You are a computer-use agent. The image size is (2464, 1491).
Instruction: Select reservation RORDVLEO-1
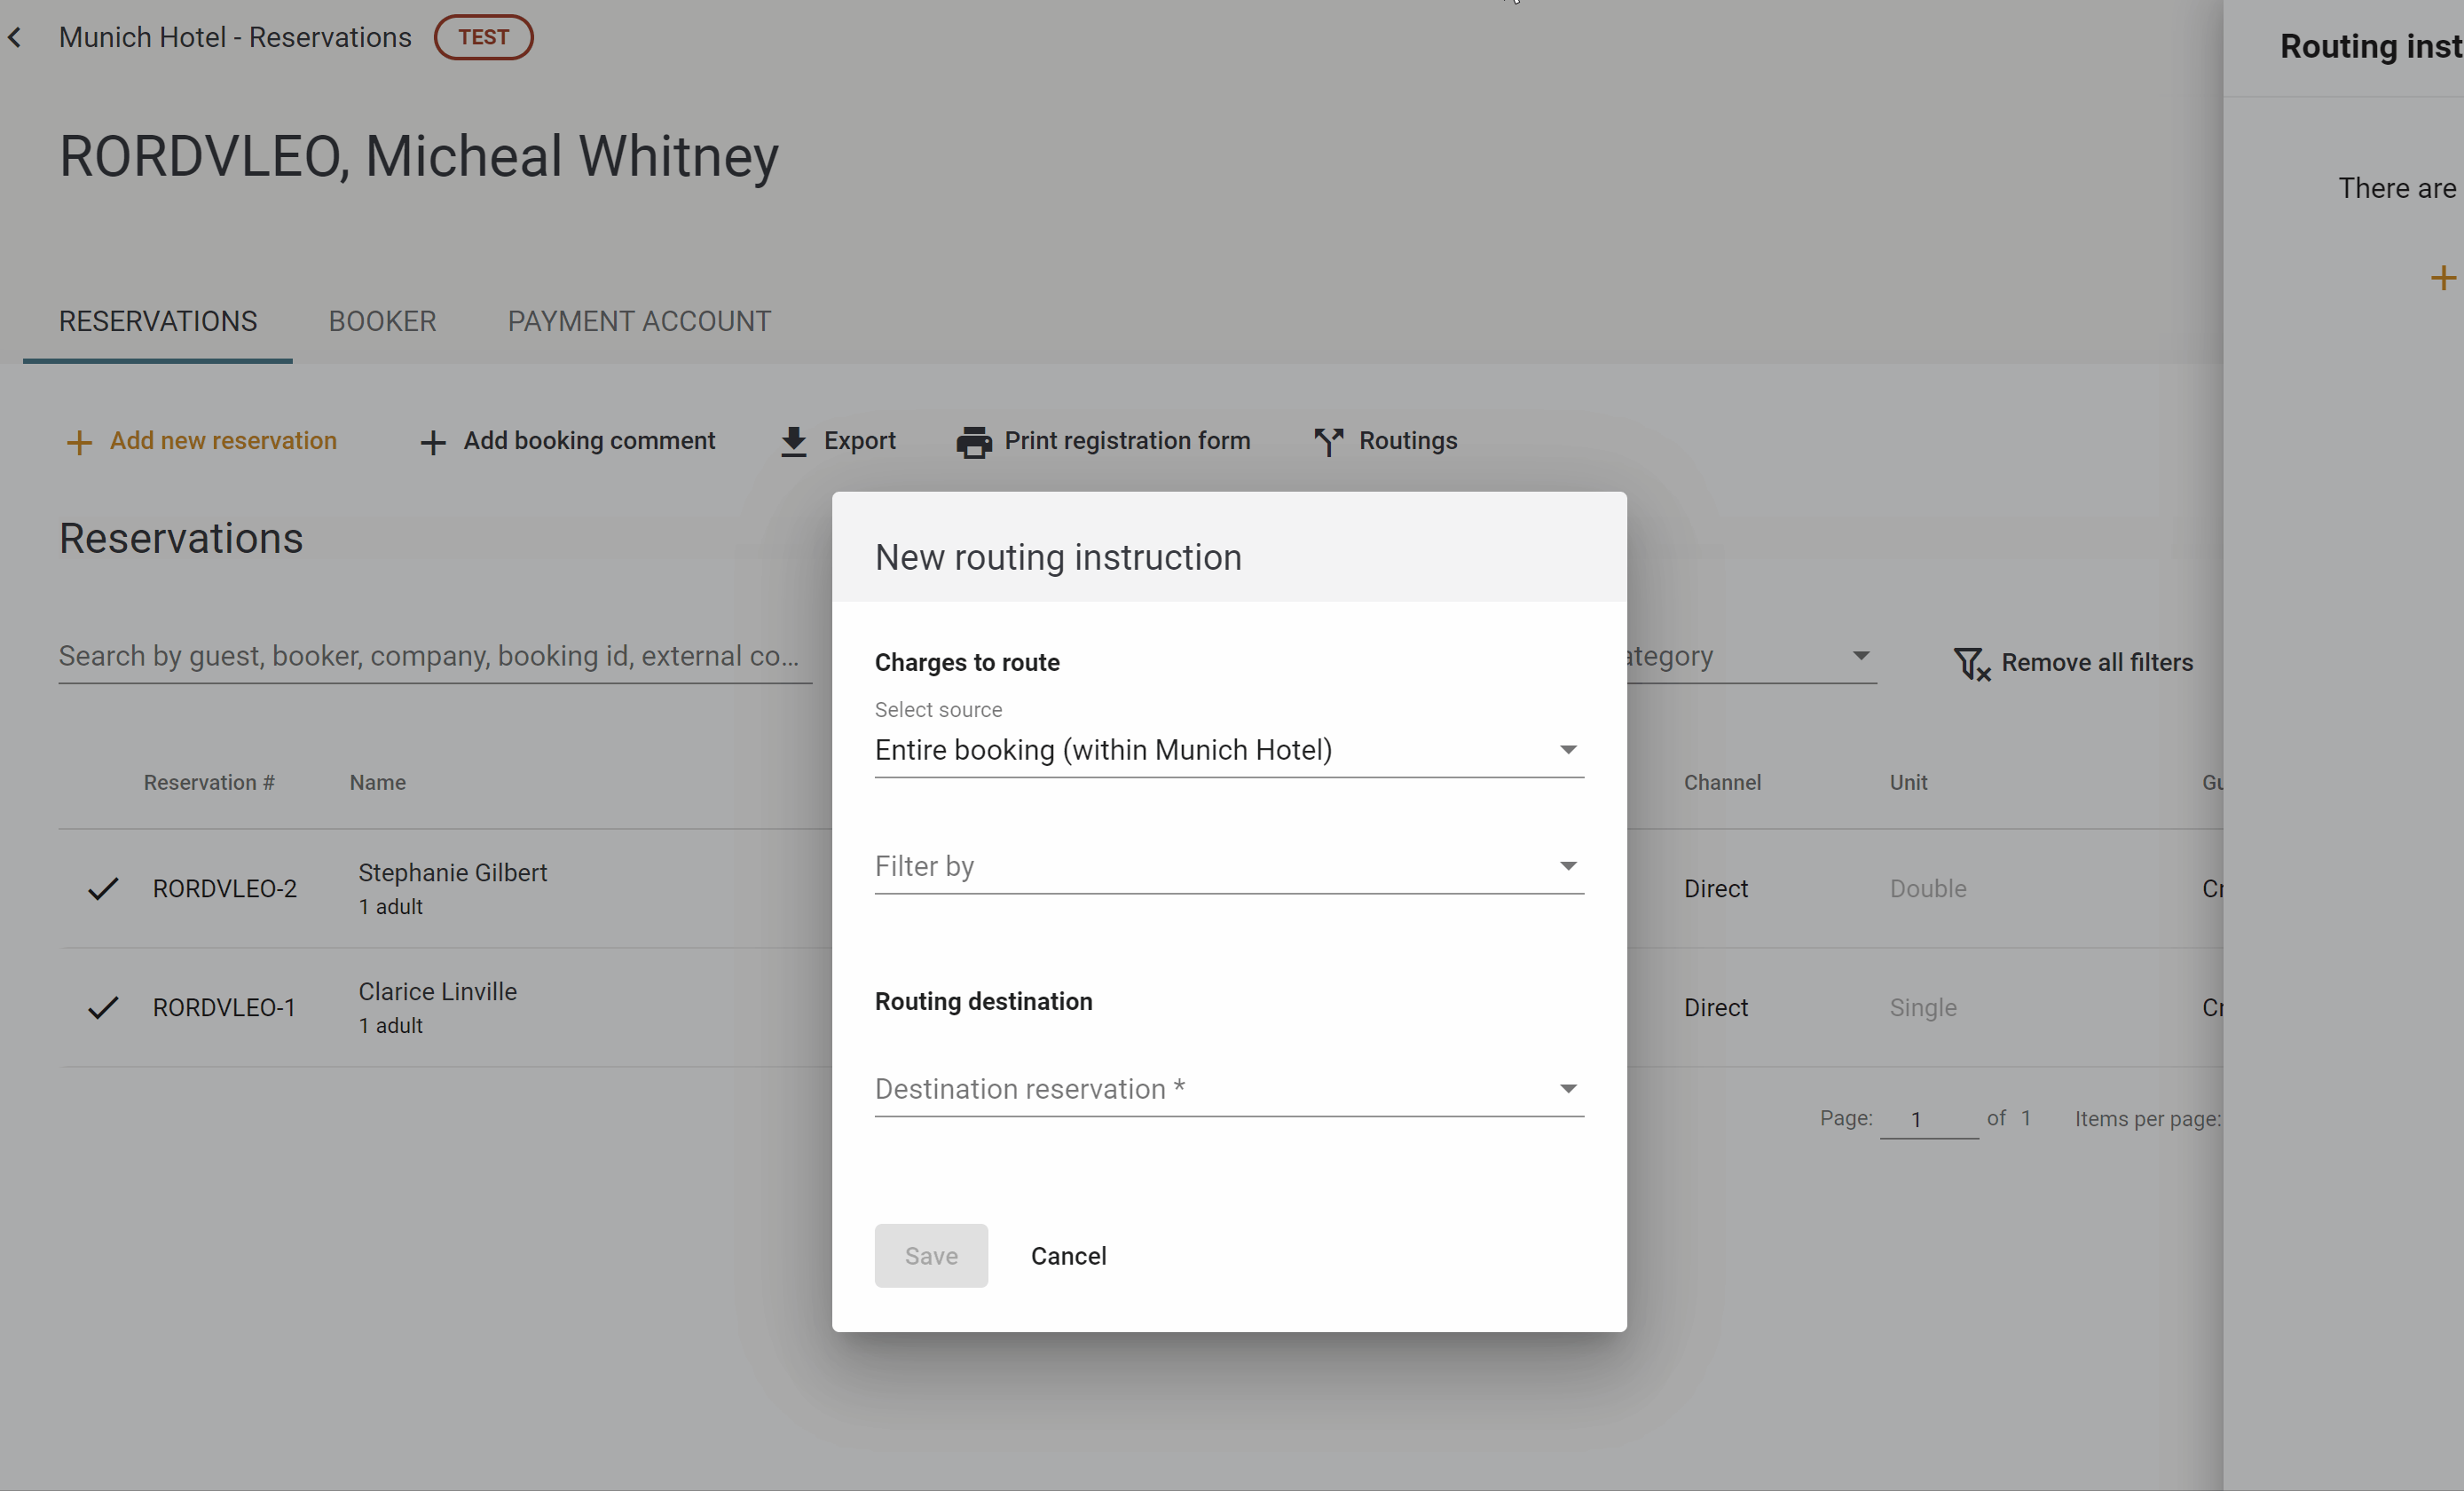coord(224,1008)
